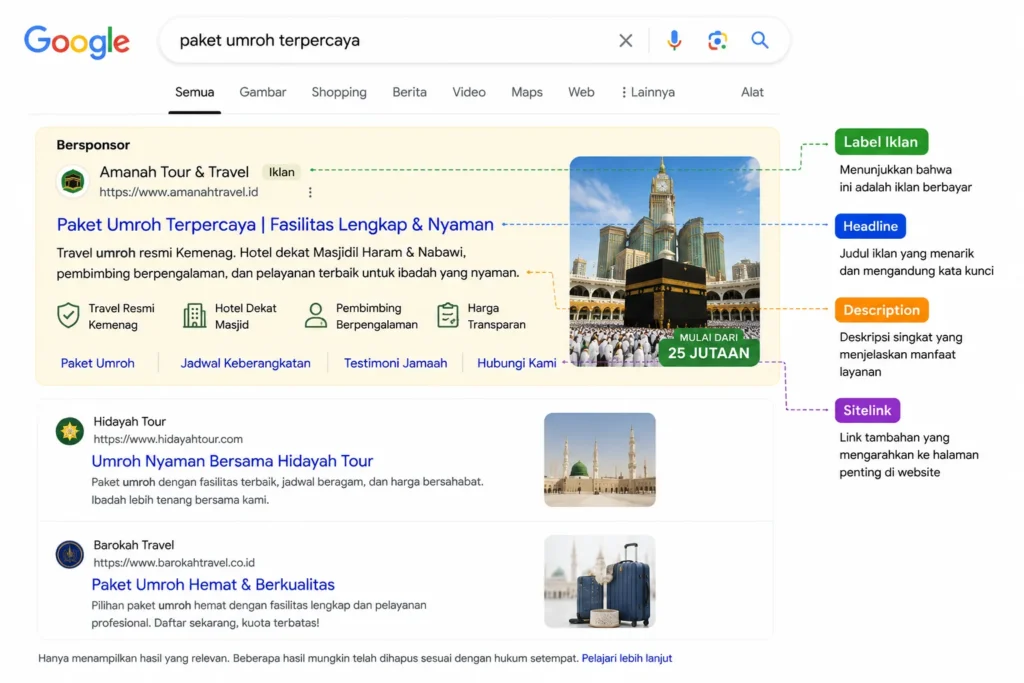The image size is (1024, 683).
Task: Open the Maps tab
Action: (527, 92)
